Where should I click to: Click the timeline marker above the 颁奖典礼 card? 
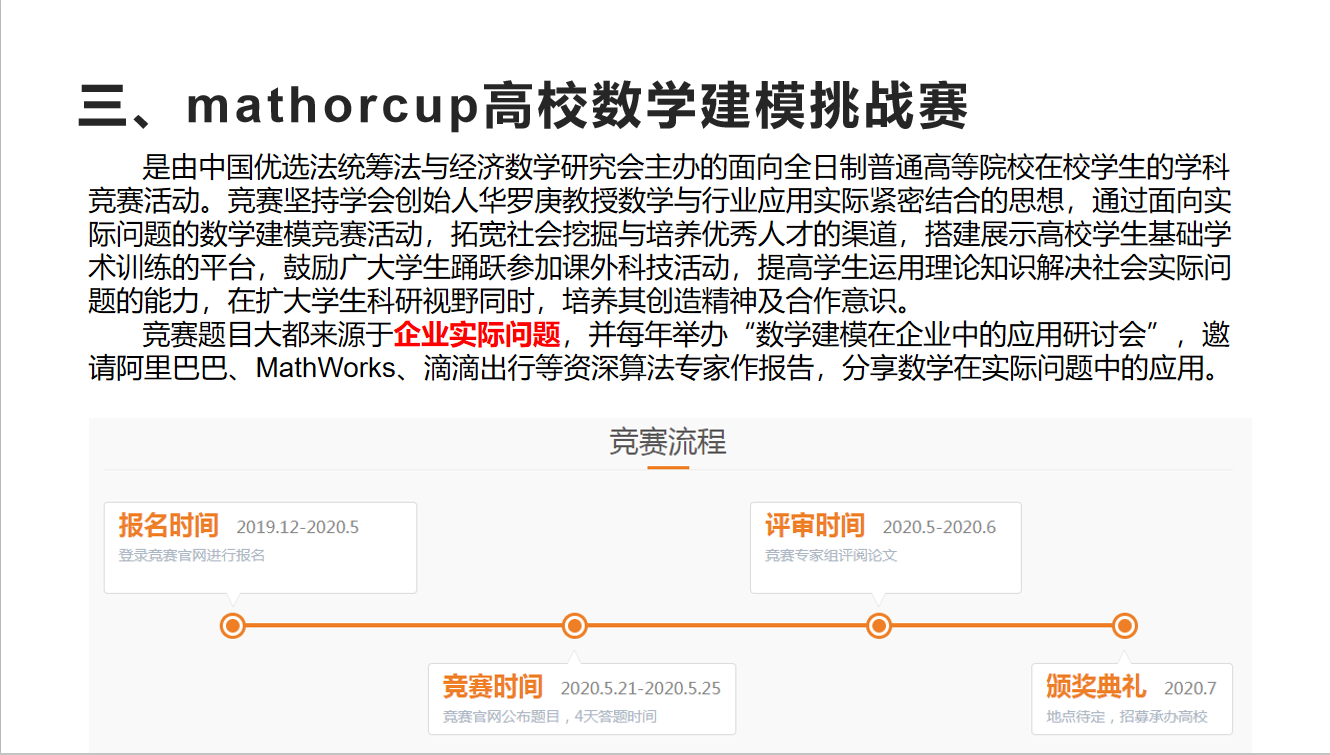point(1125,626)
